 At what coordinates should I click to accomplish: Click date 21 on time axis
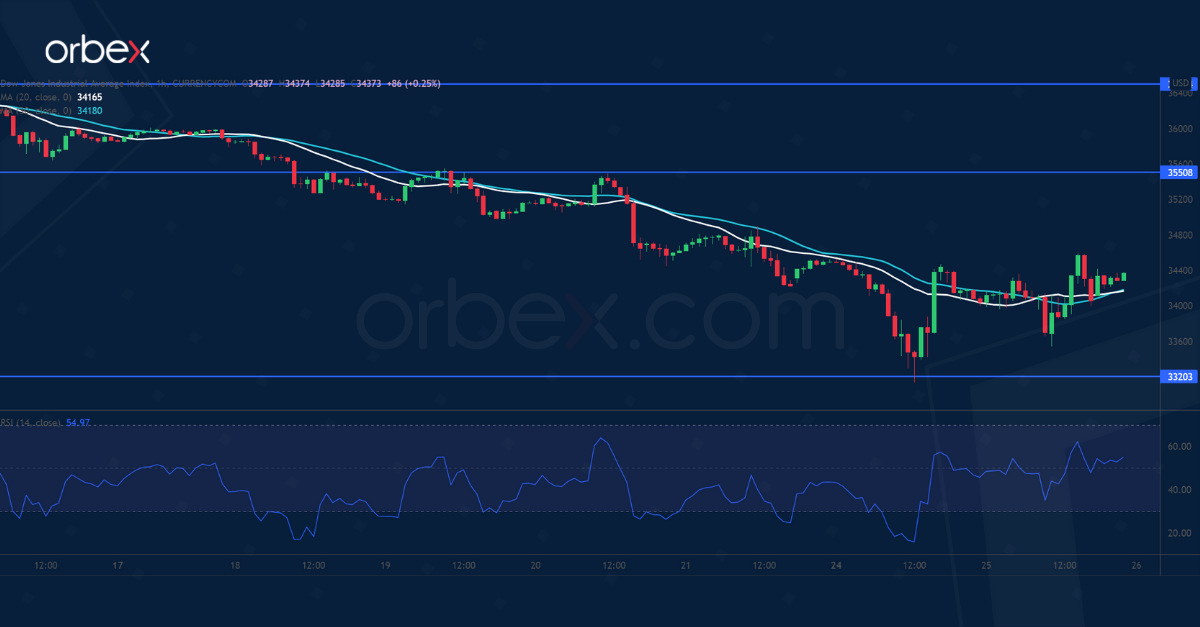tap(685, 566)
